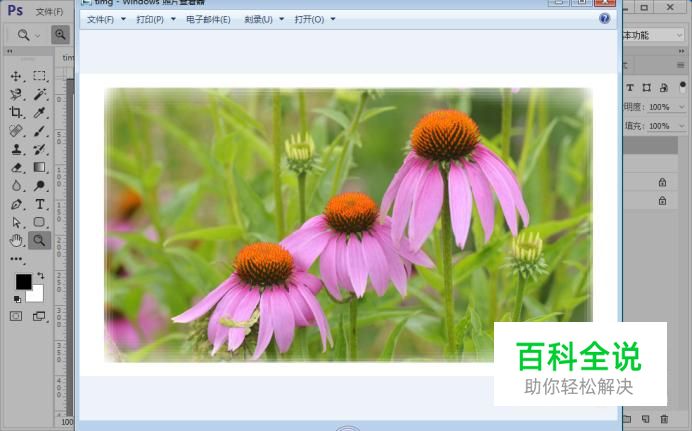Maximize the Photoshop window
The width and height of the screenshot is (692, 431).
(x=644, y=7)
